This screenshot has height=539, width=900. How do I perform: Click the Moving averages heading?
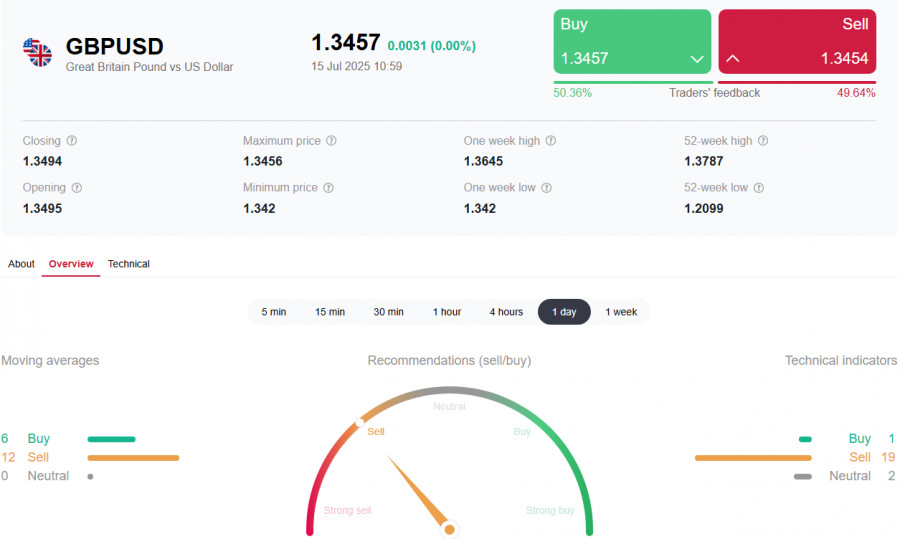click(x=50, y=360)
